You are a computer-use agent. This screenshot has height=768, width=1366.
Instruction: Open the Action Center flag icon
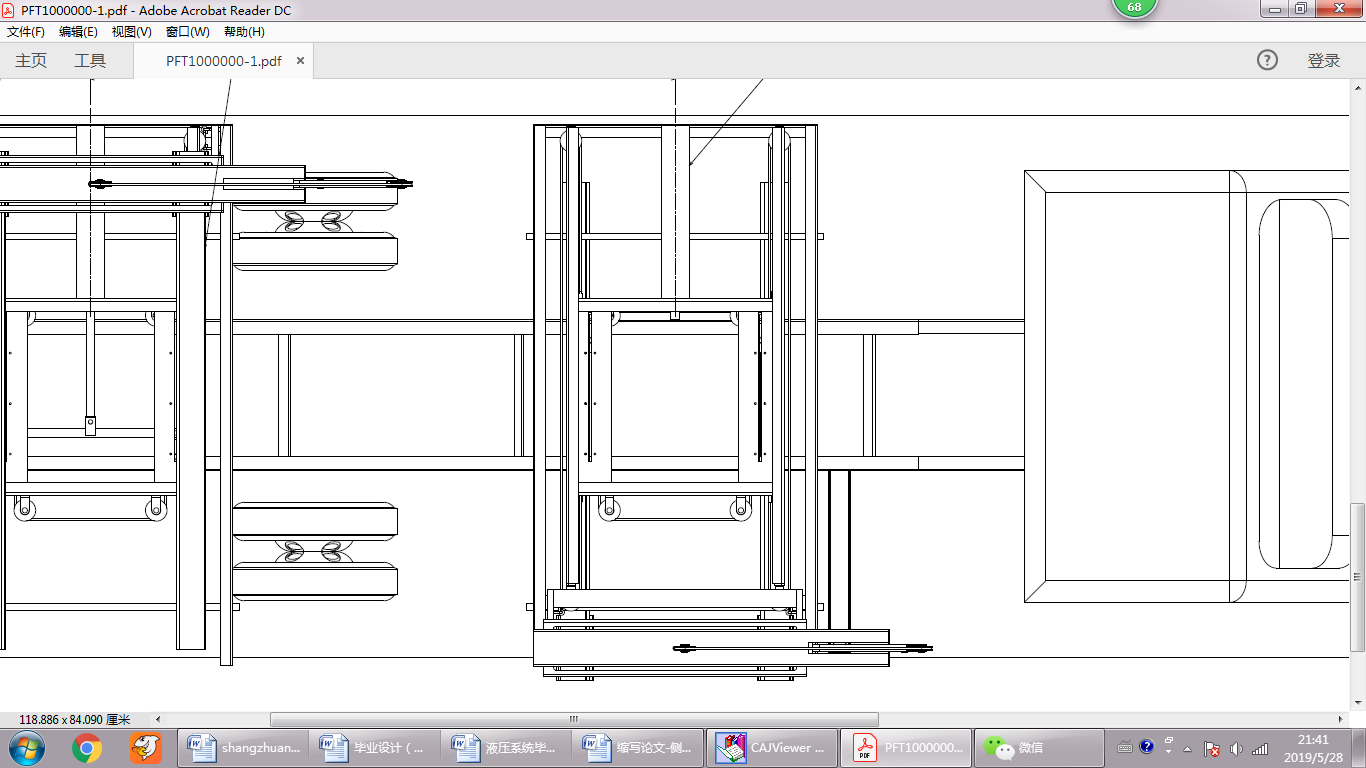(1211, 748)
